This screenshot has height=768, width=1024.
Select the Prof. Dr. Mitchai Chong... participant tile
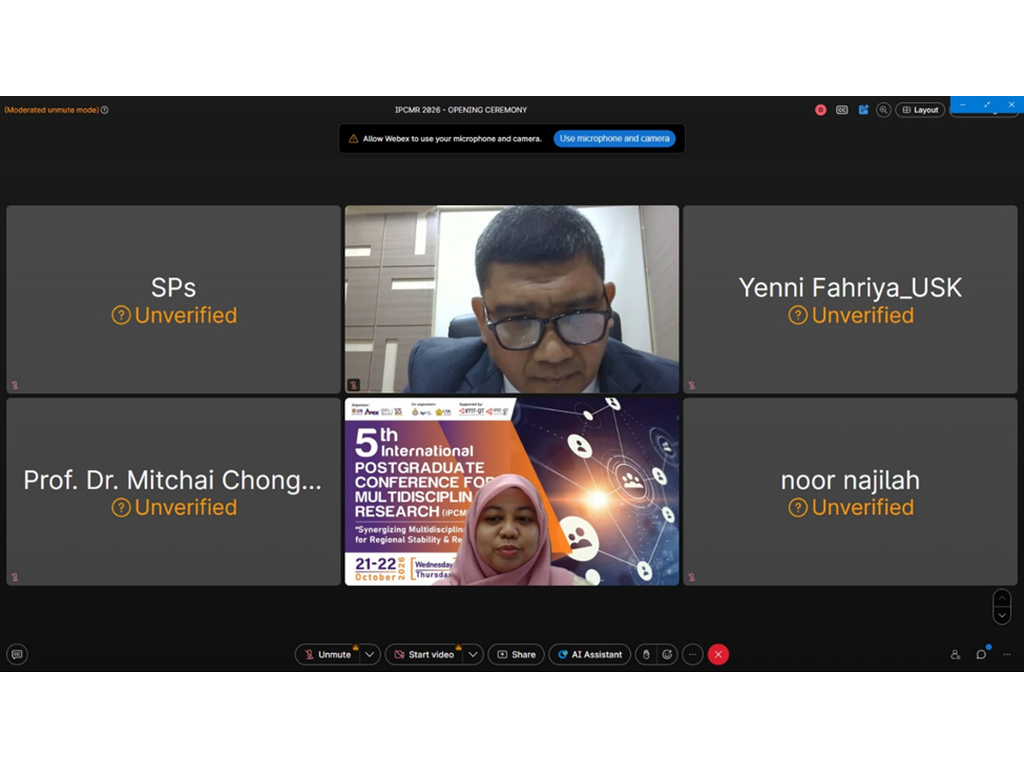pos(174,492)
